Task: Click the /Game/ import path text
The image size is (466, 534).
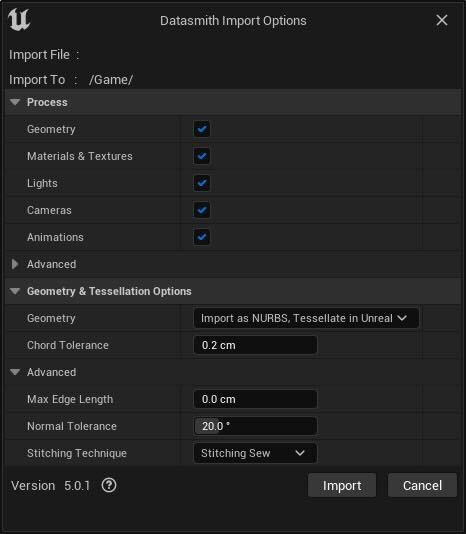Action: (111, 80)
